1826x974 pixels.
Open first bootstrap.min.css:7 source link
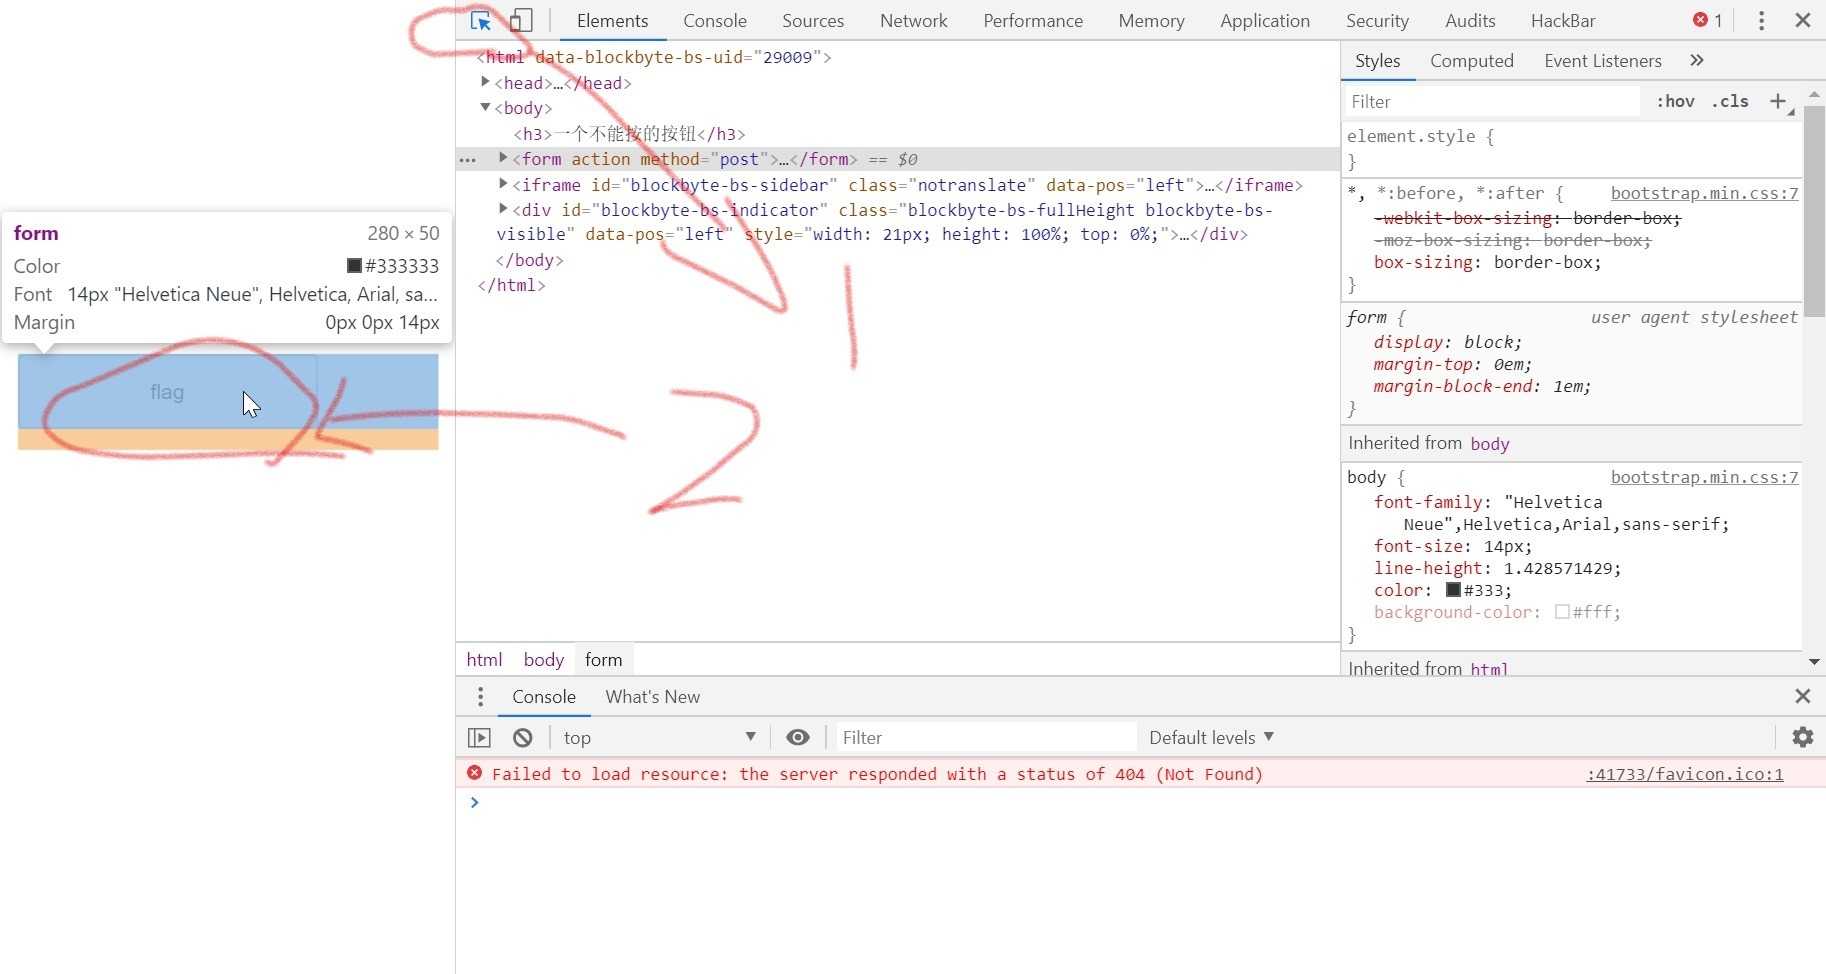click(1704, 193)
